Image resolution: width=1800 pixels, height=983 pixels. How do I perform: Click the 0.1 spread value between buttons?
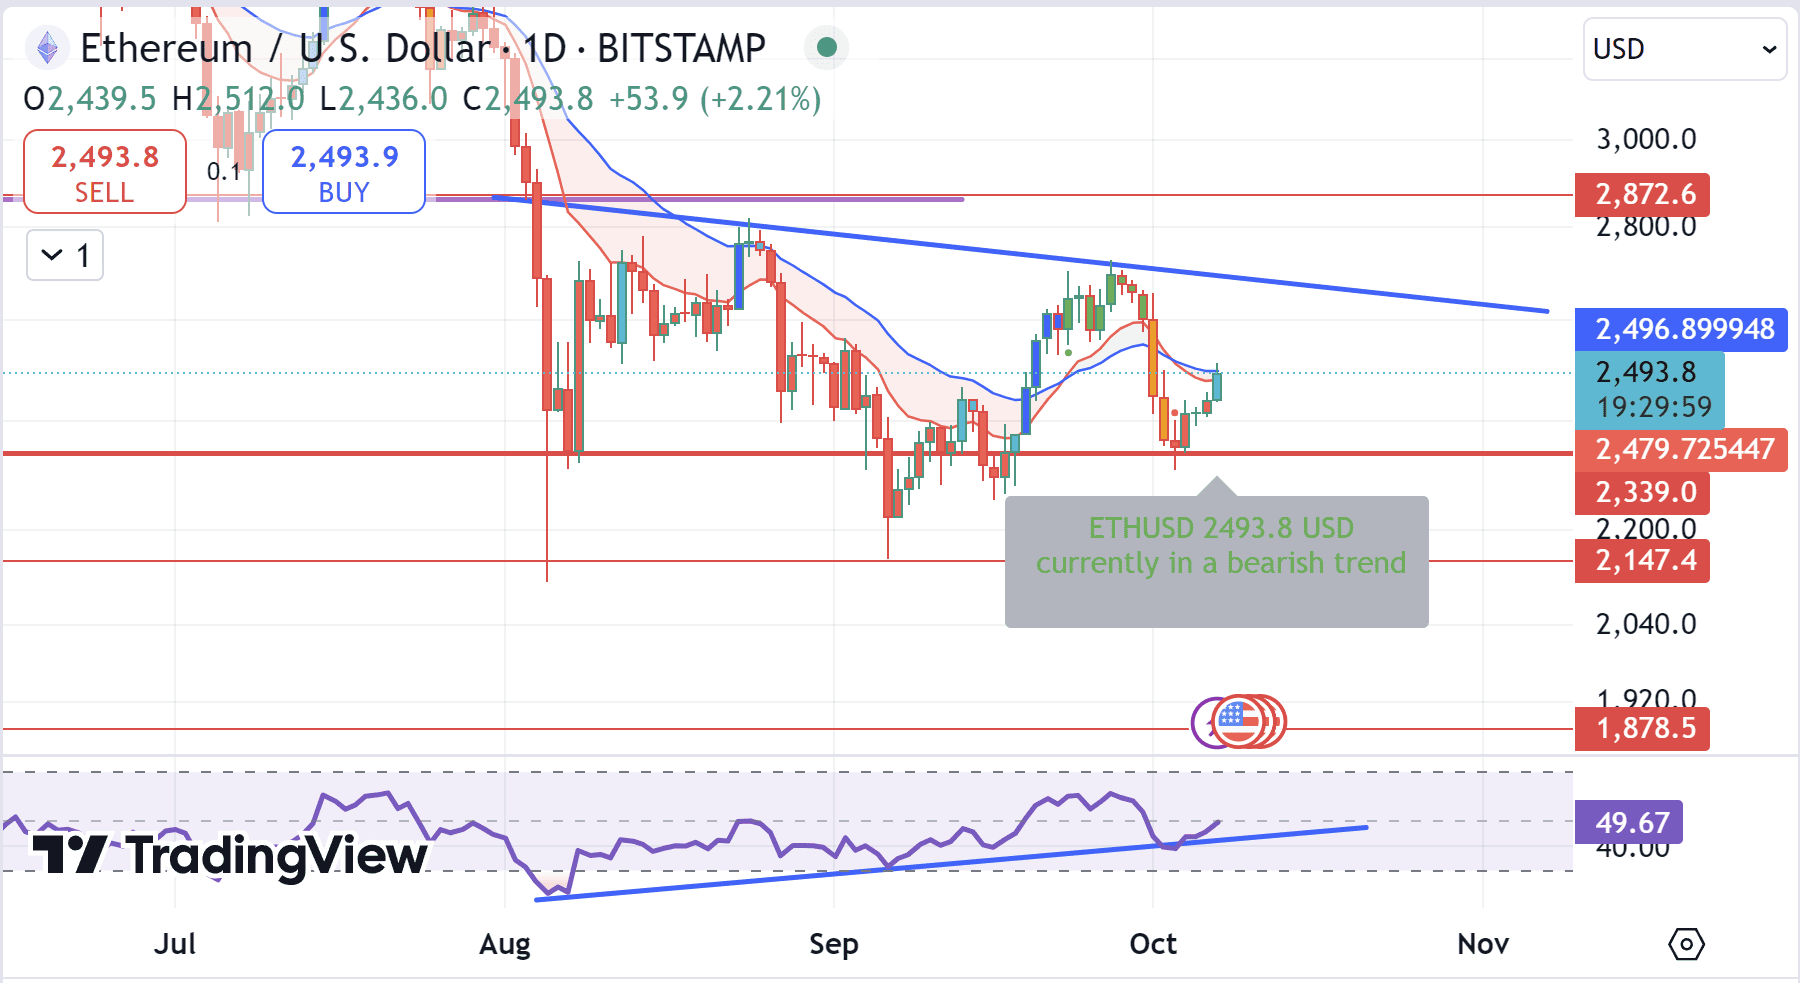pos(224,172)
